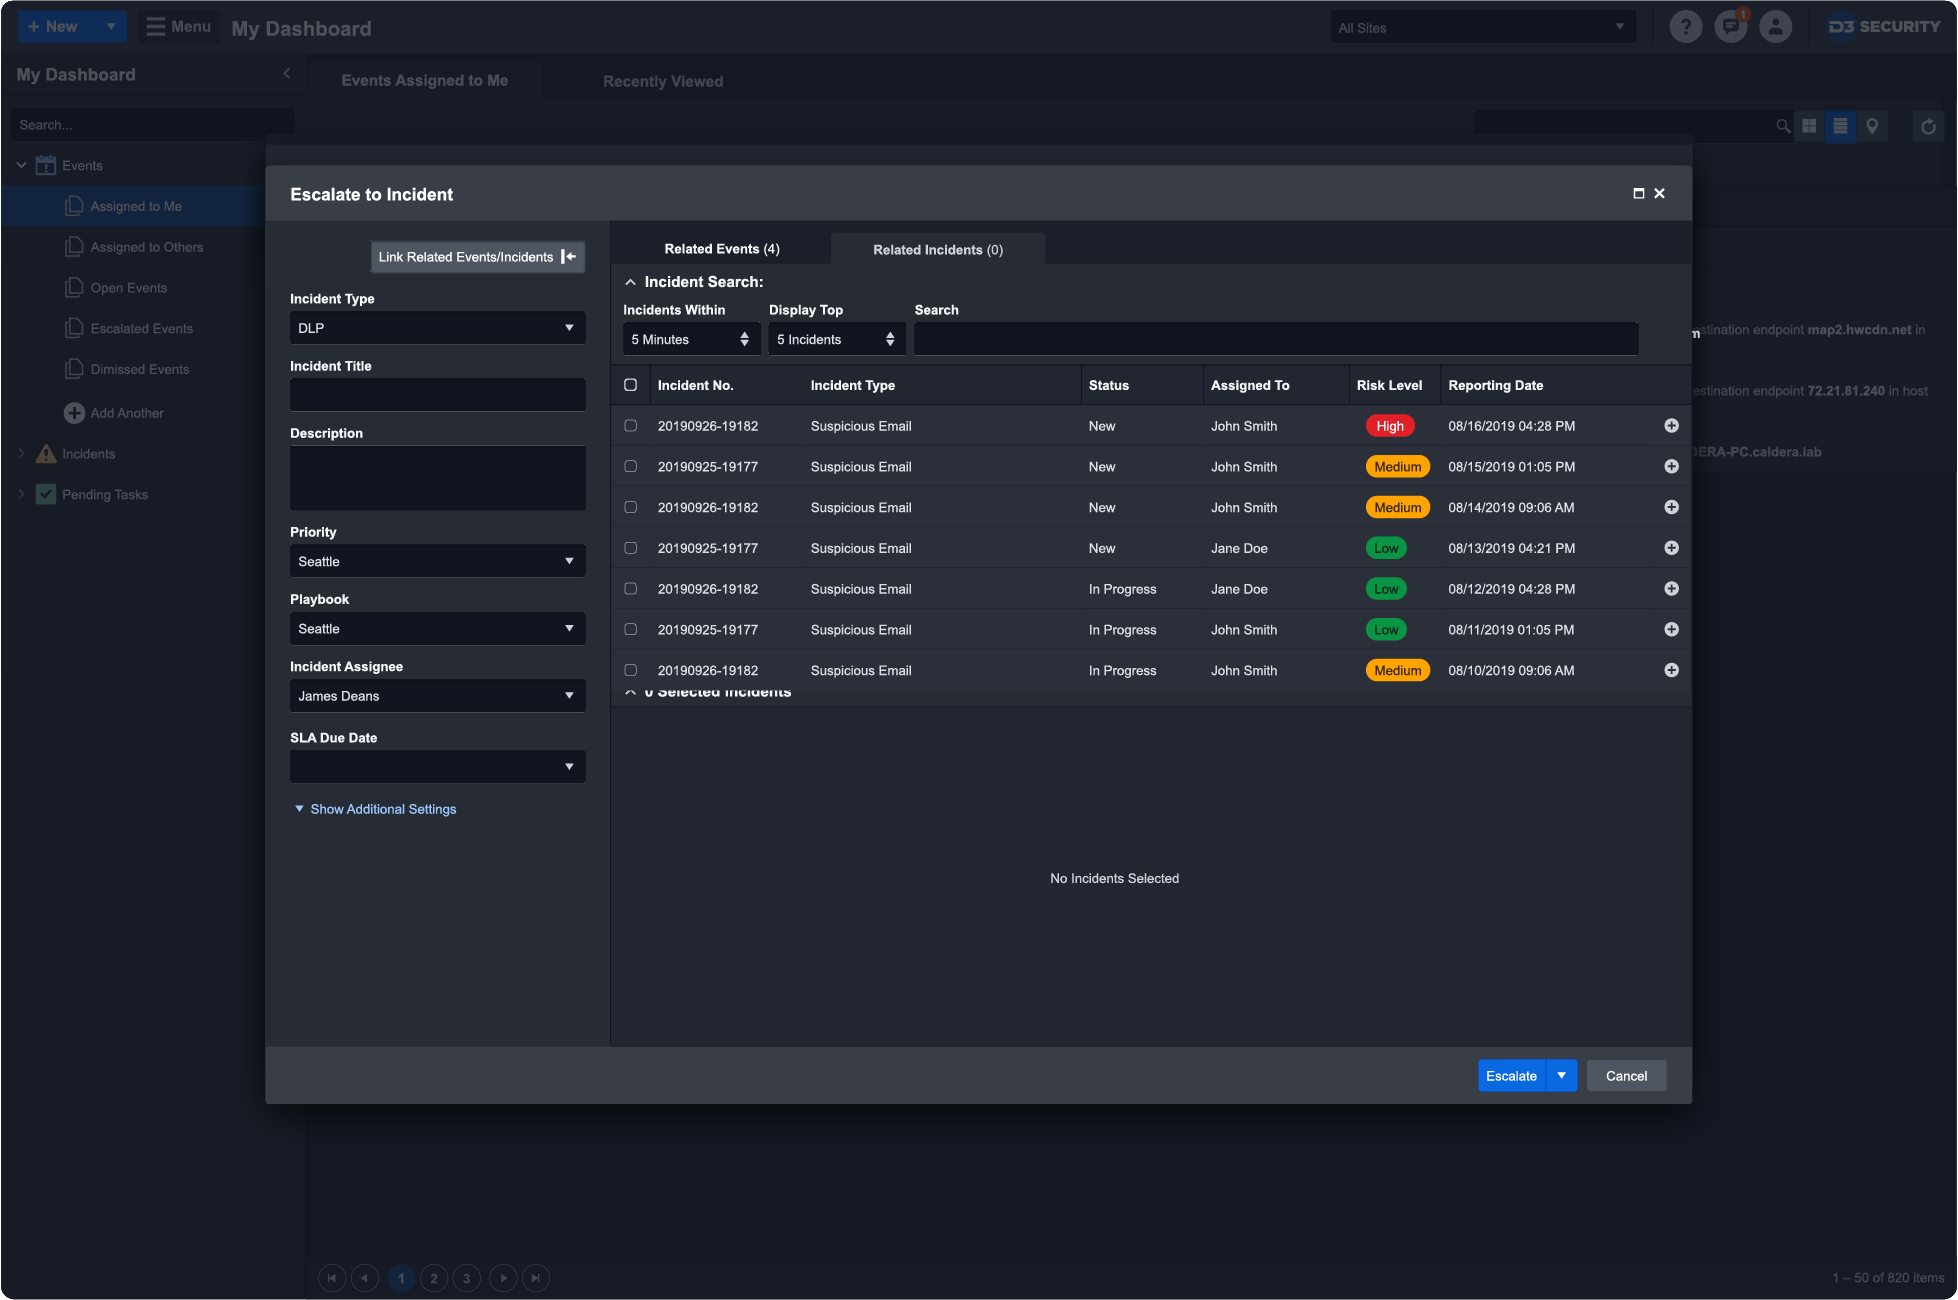Viewport: 1958px width, 1300px height.
Task: Select the checkbox on the 08/10/2019 incident row
Action: (x=630, y=670)
